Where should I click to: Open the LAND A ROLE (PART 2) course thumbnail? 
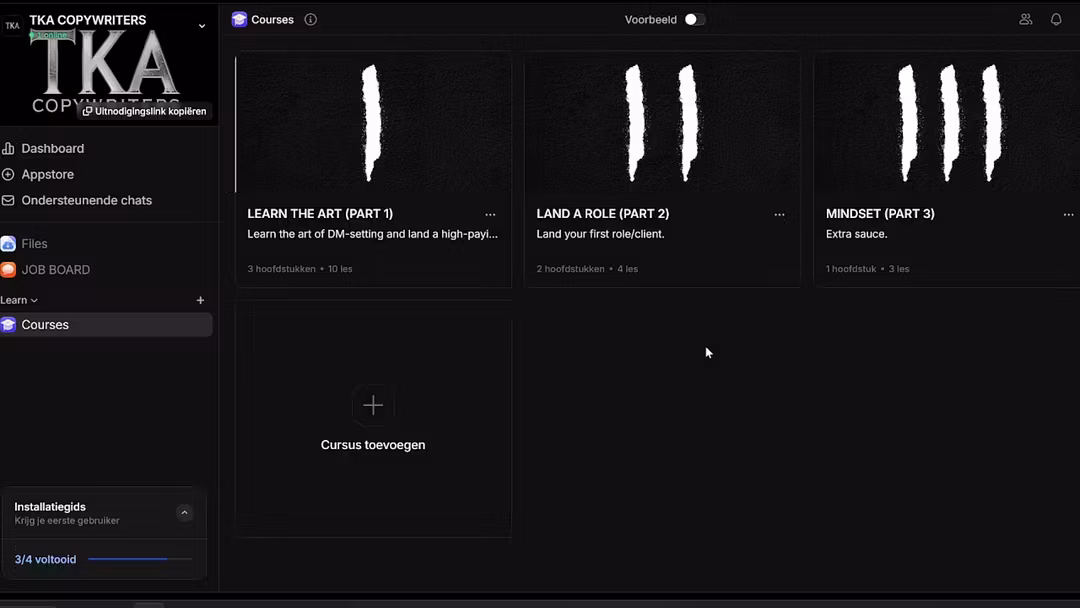click(661, 122)
